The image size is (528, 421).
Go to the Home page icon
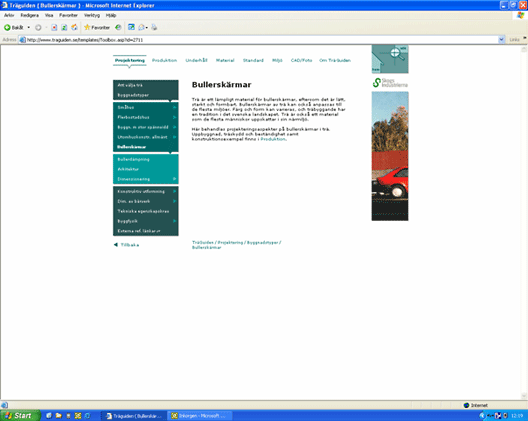74,28
